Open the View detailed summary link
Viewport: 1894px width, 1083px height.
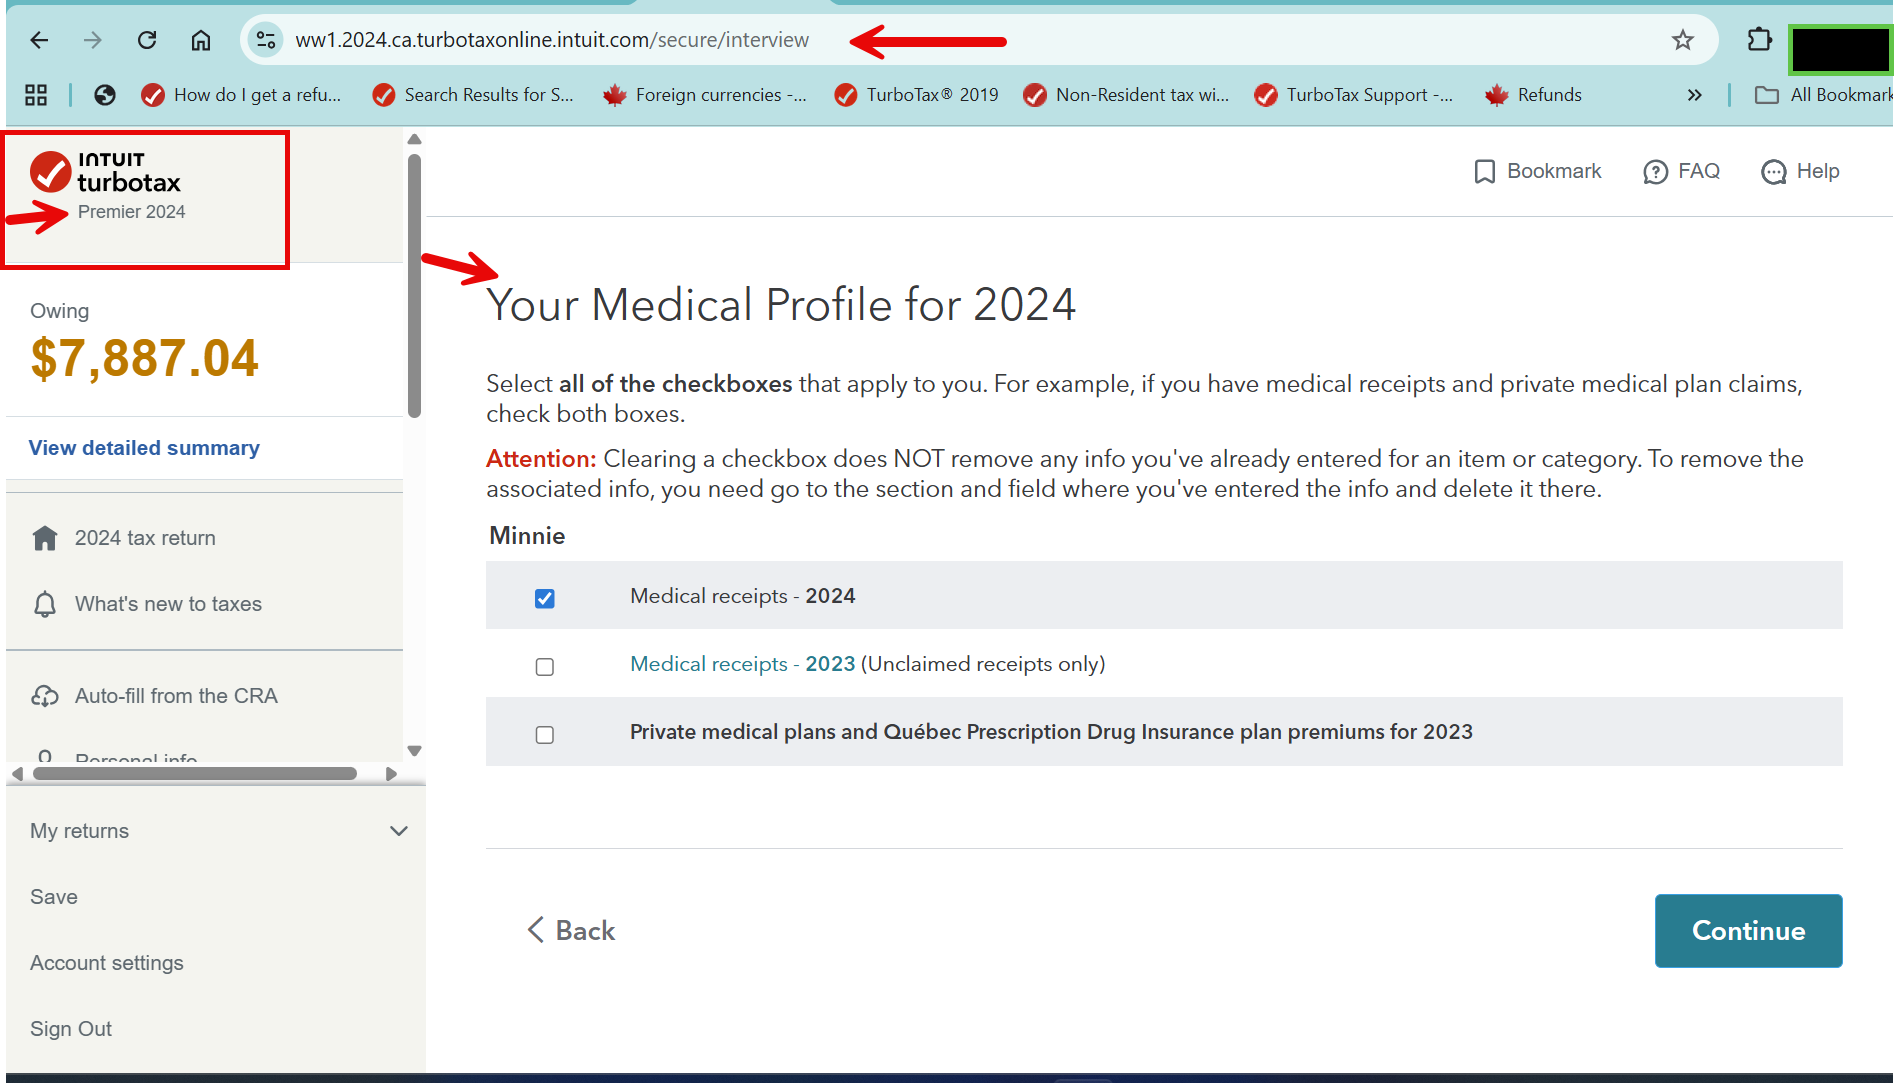(x=144, y=448)
